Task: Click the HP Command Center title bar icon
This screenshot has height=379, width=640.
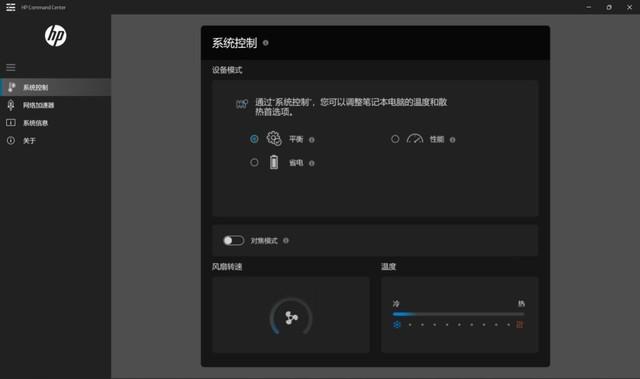Action: (11, 7)
